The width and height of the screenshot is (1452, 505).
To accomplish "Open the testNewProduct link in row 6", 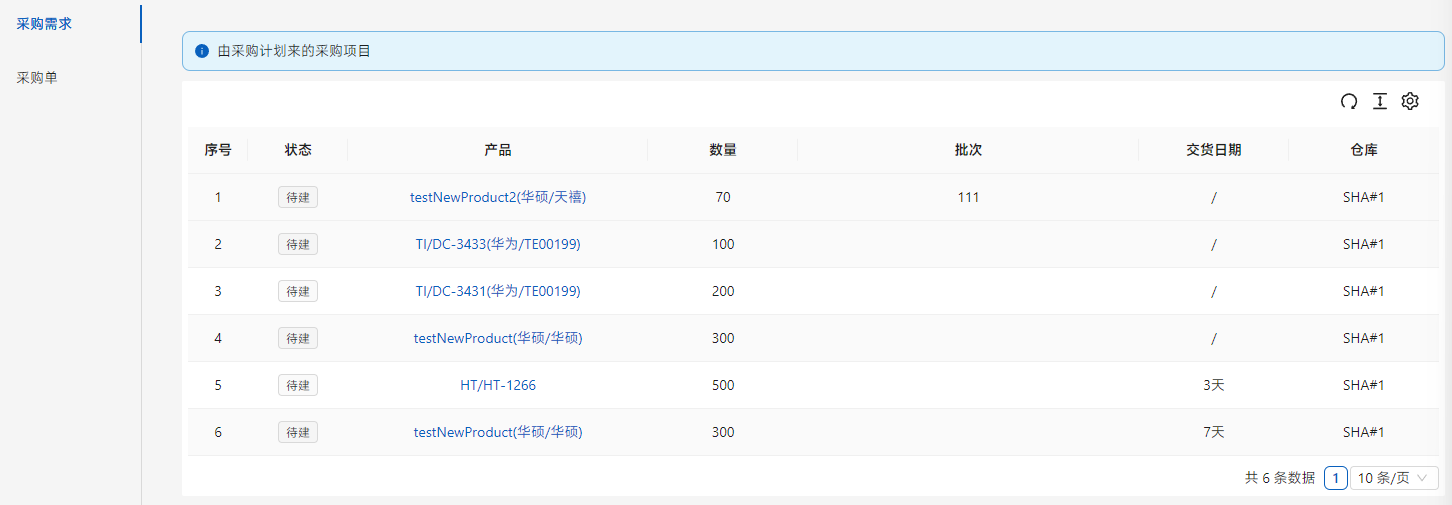I will (498, 432).
